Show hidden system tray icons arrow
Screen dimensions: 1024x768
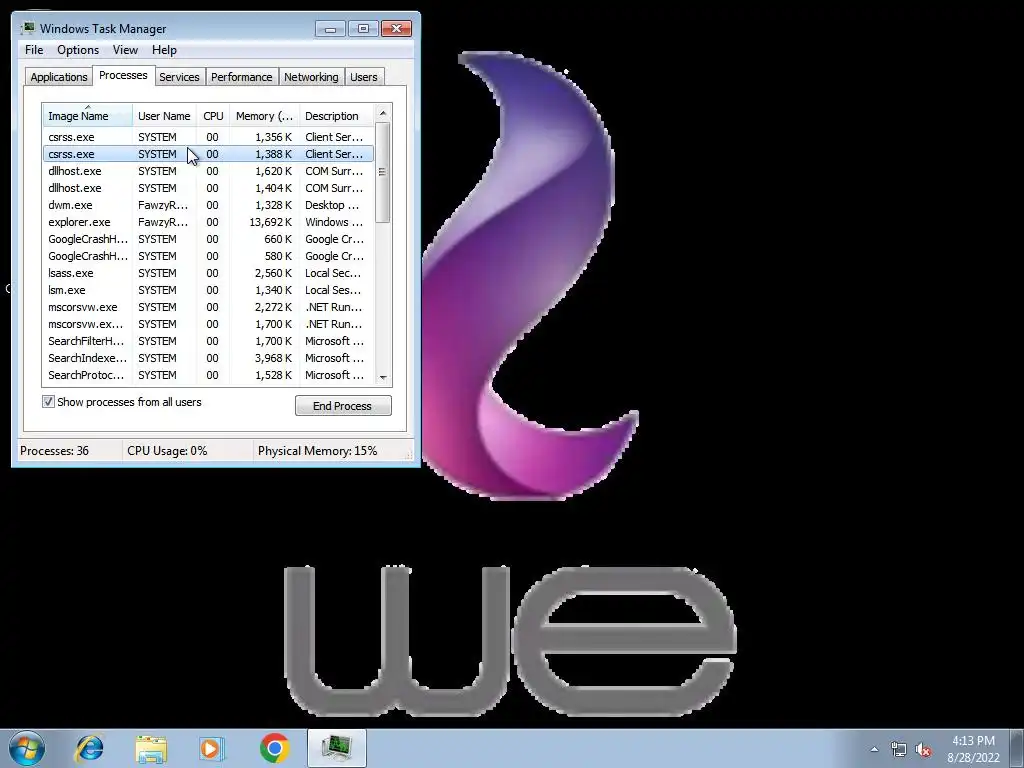874,750
